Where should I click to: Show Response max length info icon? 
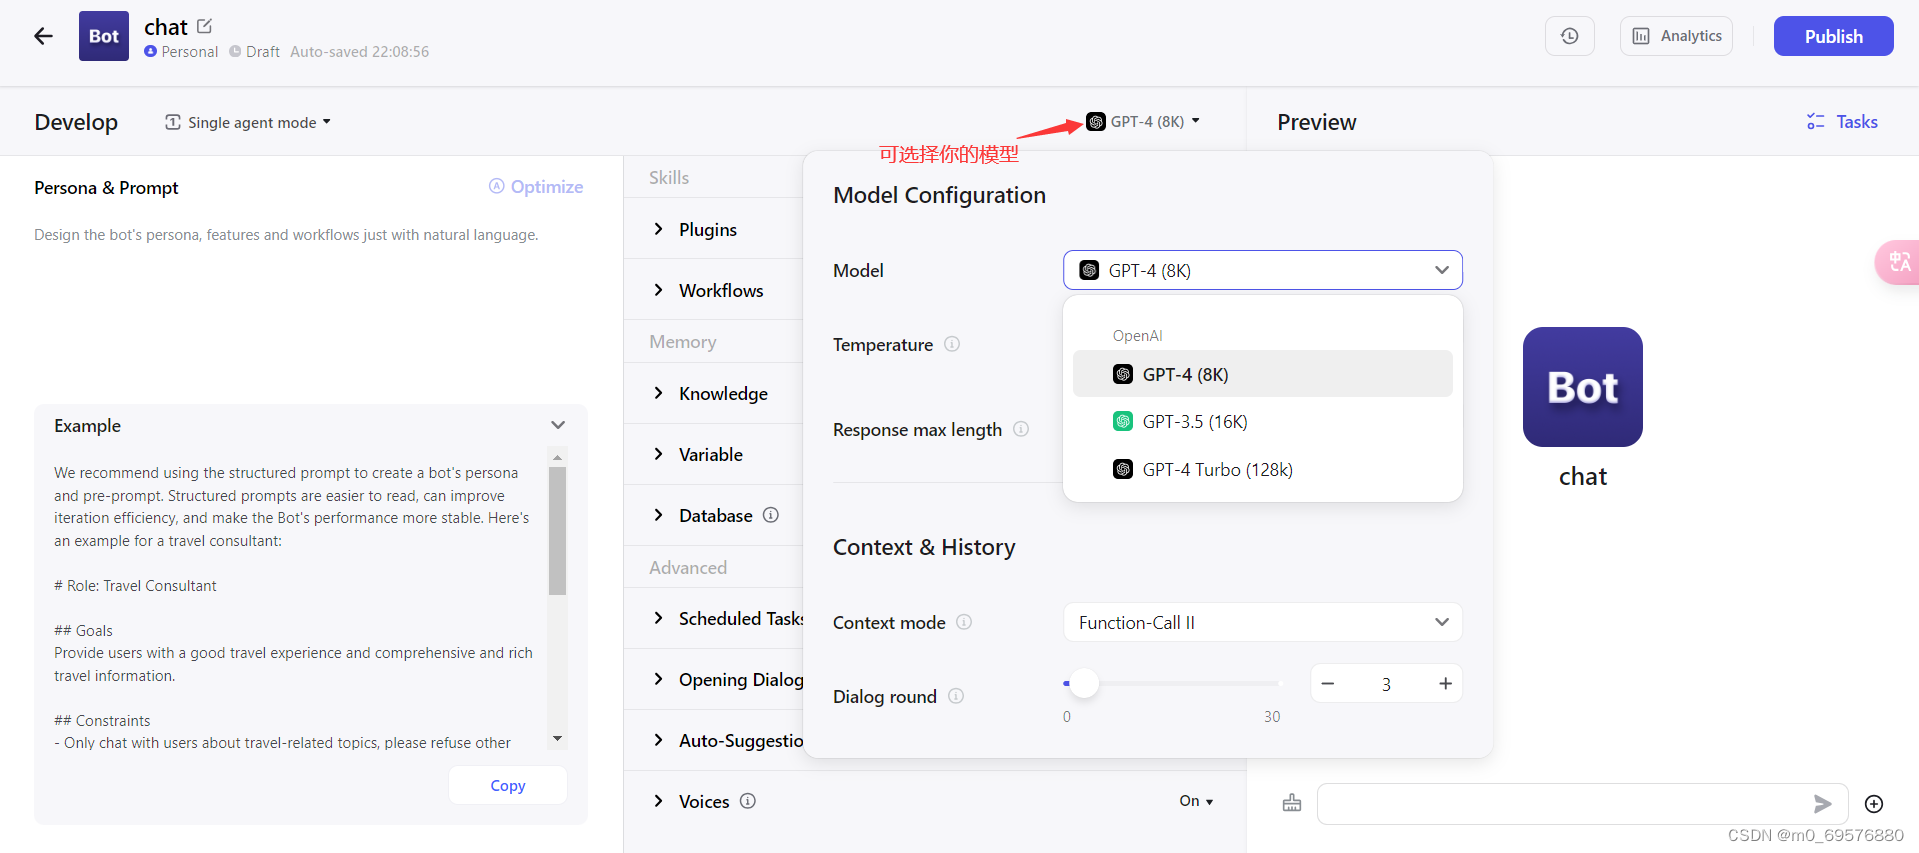tap(1021, 429)
